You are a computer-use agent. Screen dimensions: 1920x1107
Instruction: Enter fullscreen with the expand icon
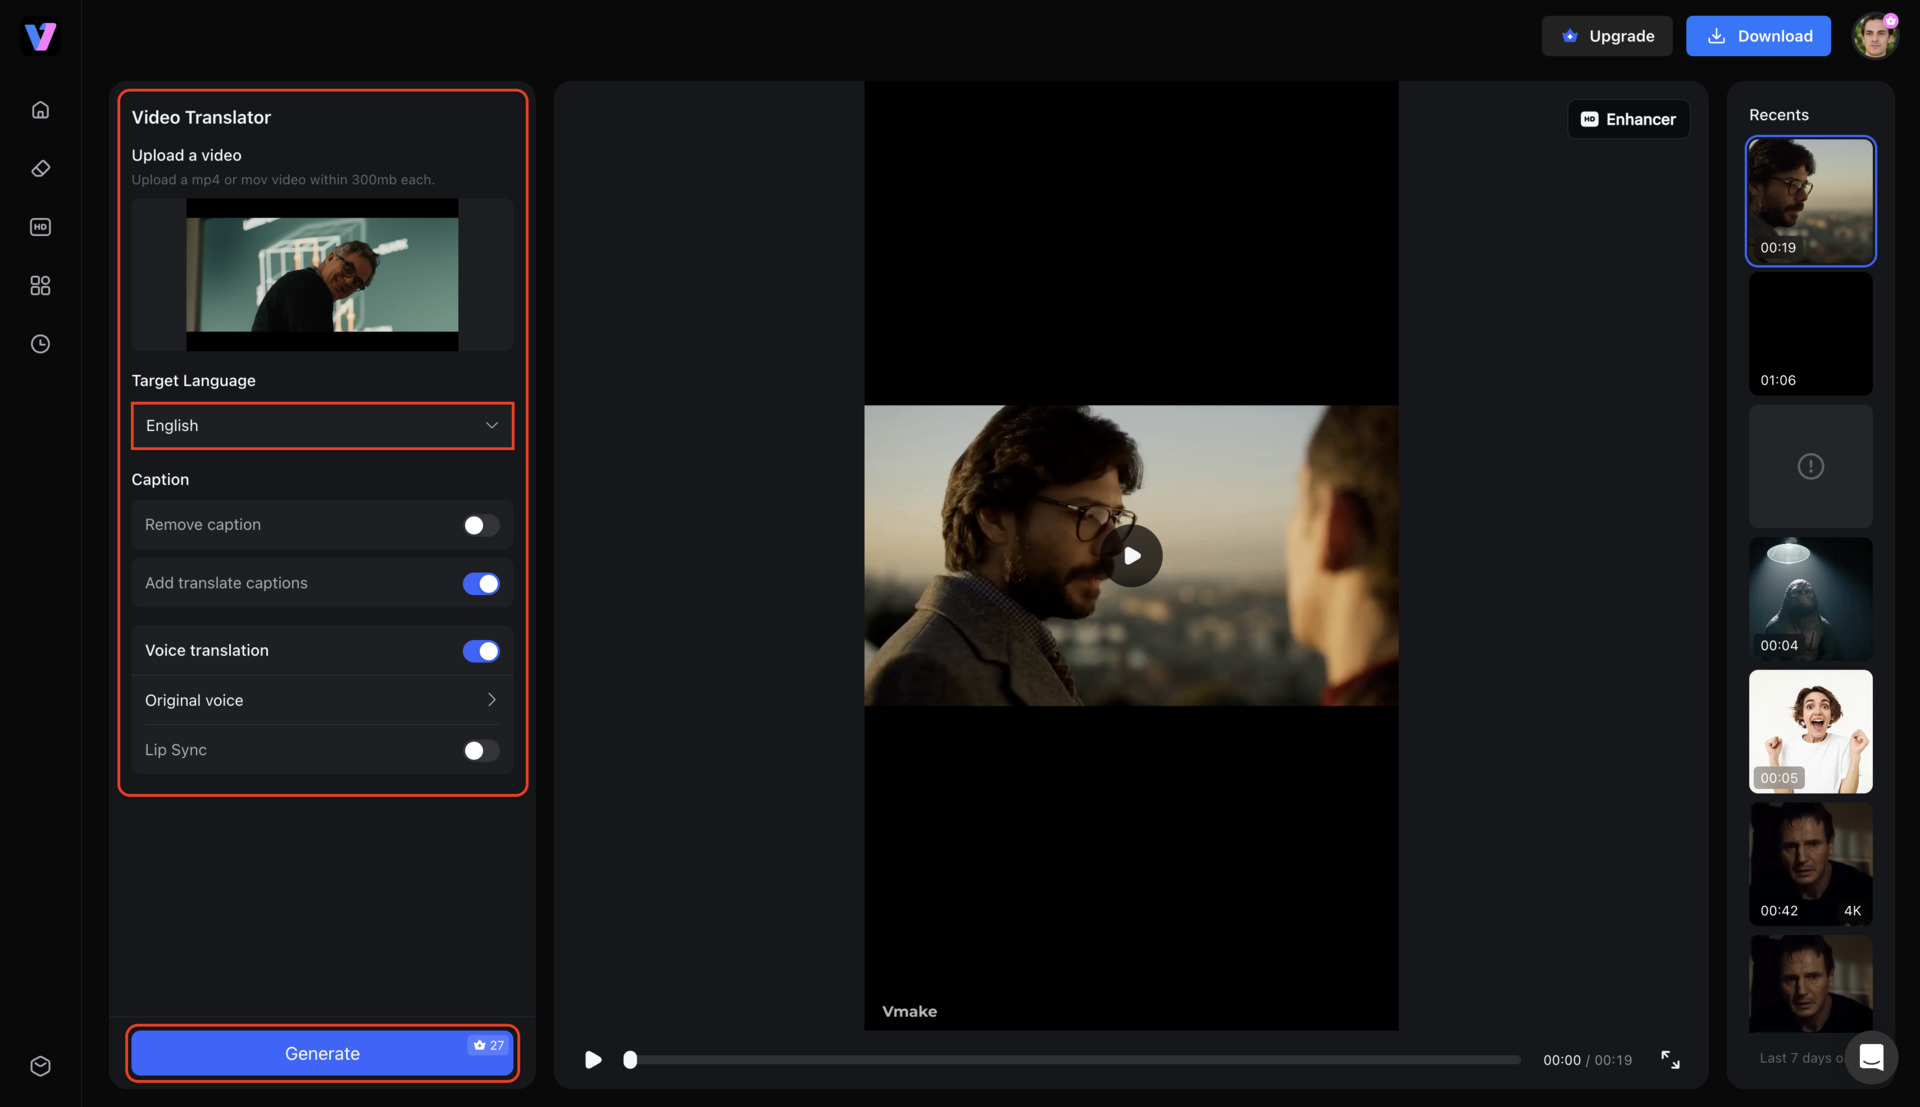click(x=1670, y=1060)
